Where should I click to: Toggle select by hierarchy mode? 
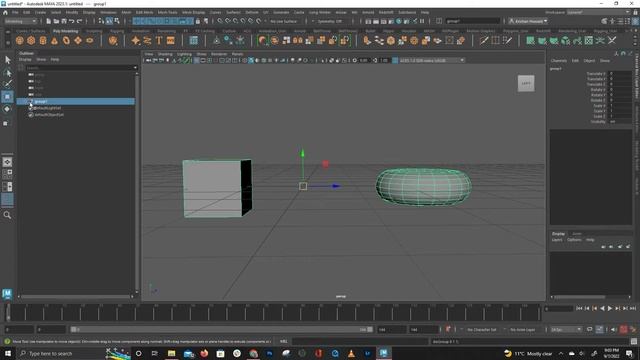(101, 21)
